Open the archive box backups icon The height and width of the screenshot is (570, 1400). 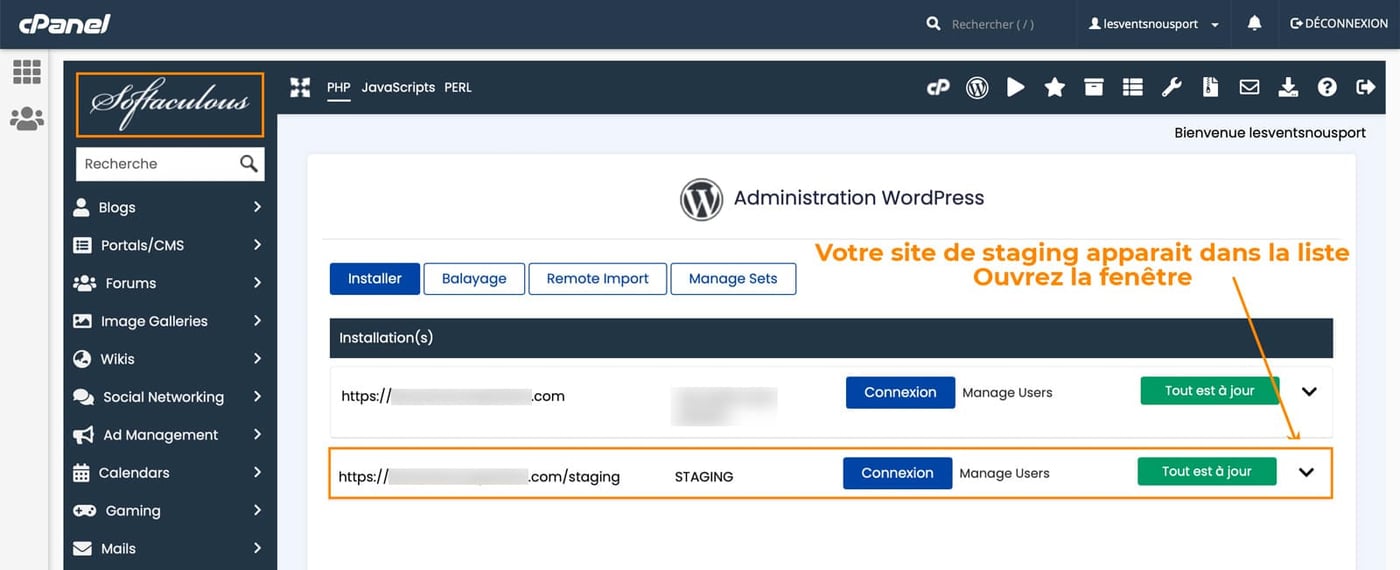tap(1094, 88)
